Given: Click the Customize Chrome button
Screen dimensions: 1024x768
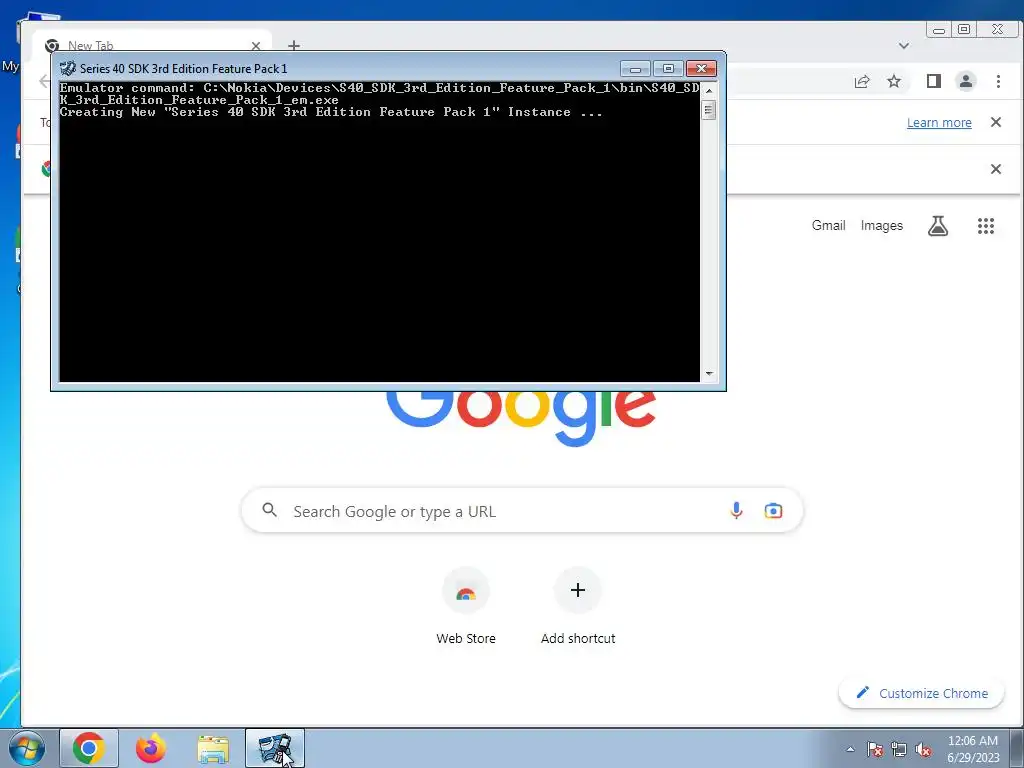Looking at the screenshot, I should [x=921, y=693].
